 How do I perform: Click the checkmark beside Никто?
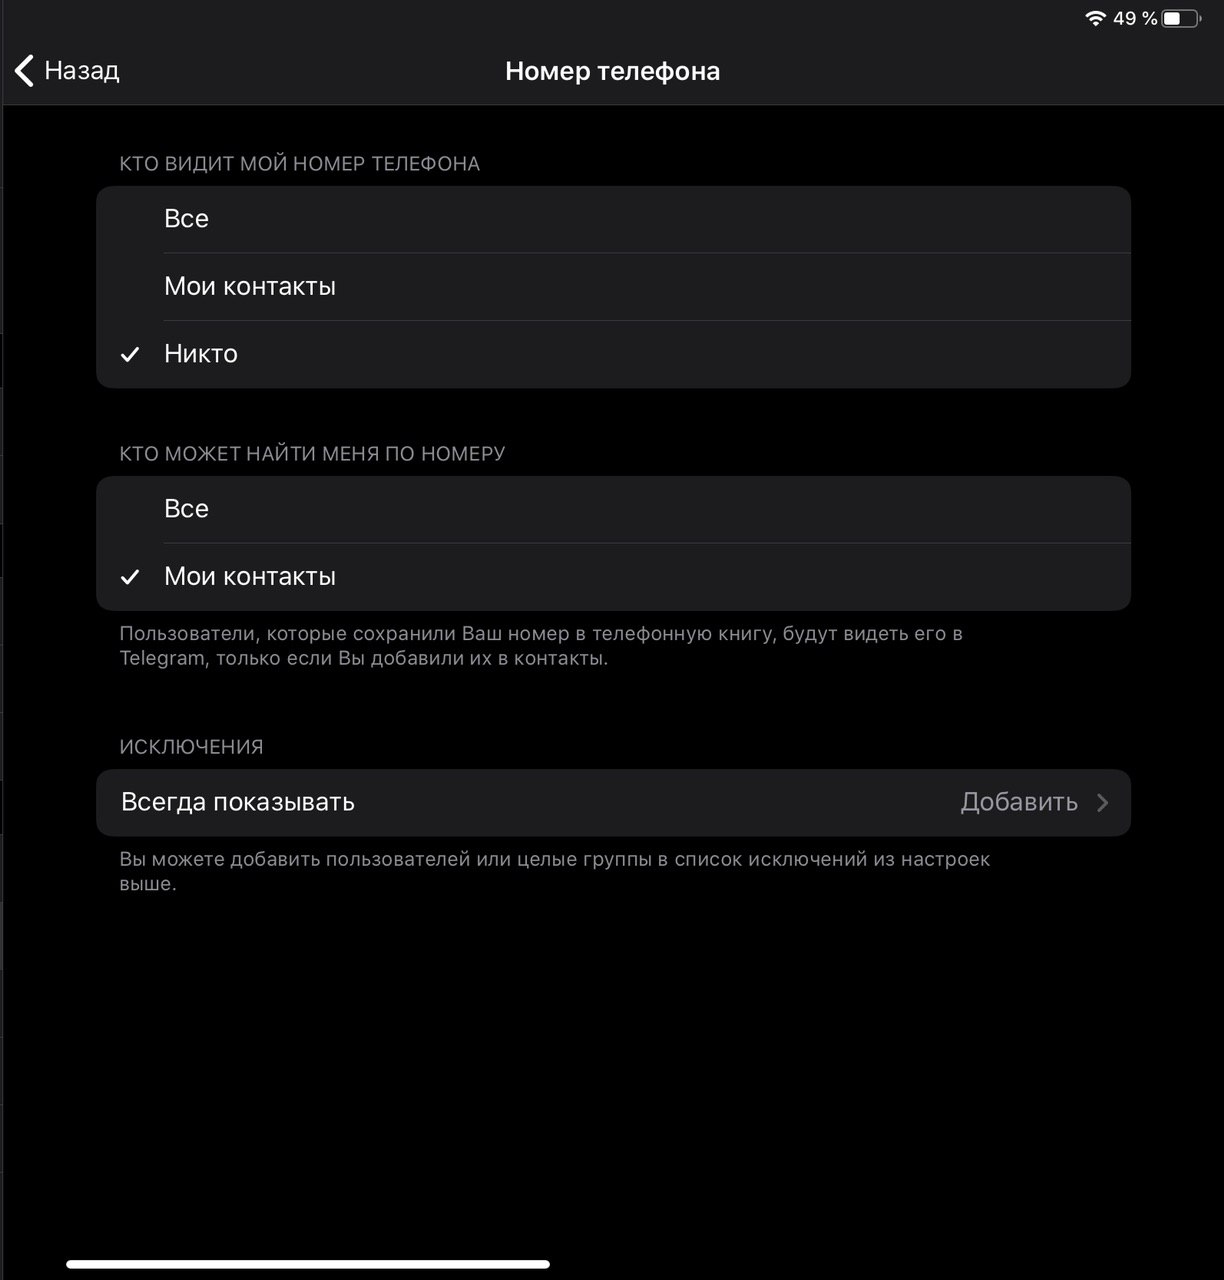click(130, 354)
